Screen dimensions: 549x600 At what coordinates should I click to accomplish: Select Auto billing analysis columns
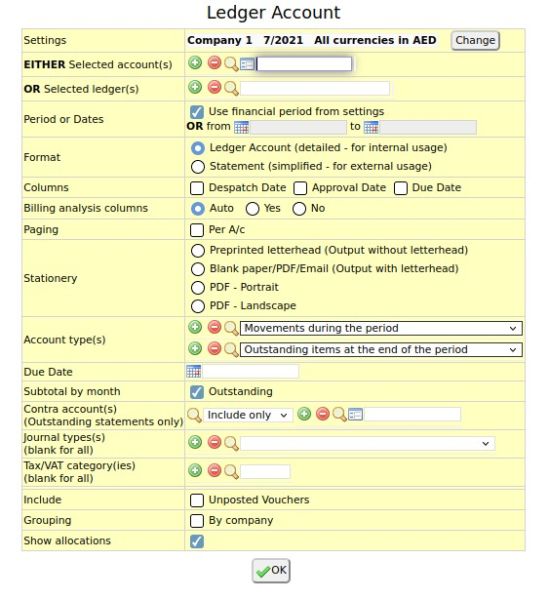click(x=198, y=209)
